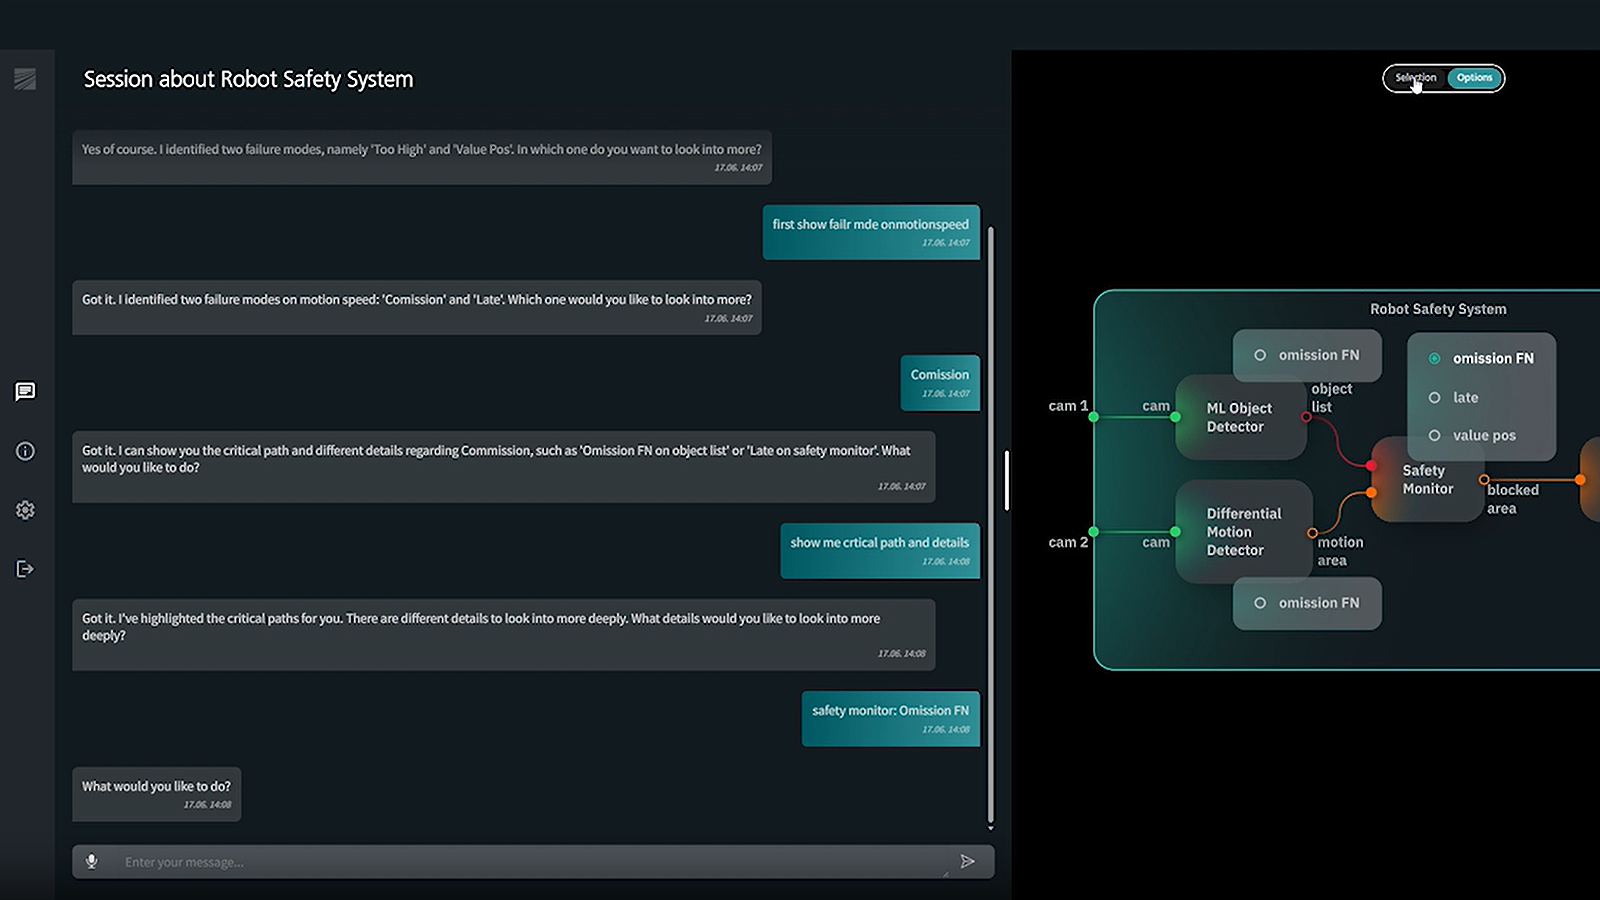Click the chat vertical scrollbar

[x=991, y=520]
